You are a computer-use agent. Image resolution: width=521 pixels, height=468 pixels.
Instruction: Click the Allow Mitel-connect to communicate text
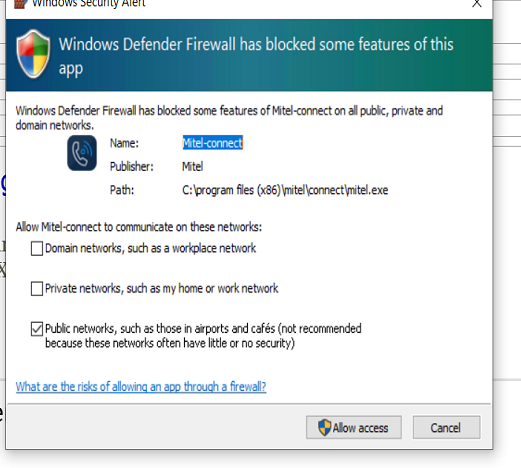pos(139,227)
